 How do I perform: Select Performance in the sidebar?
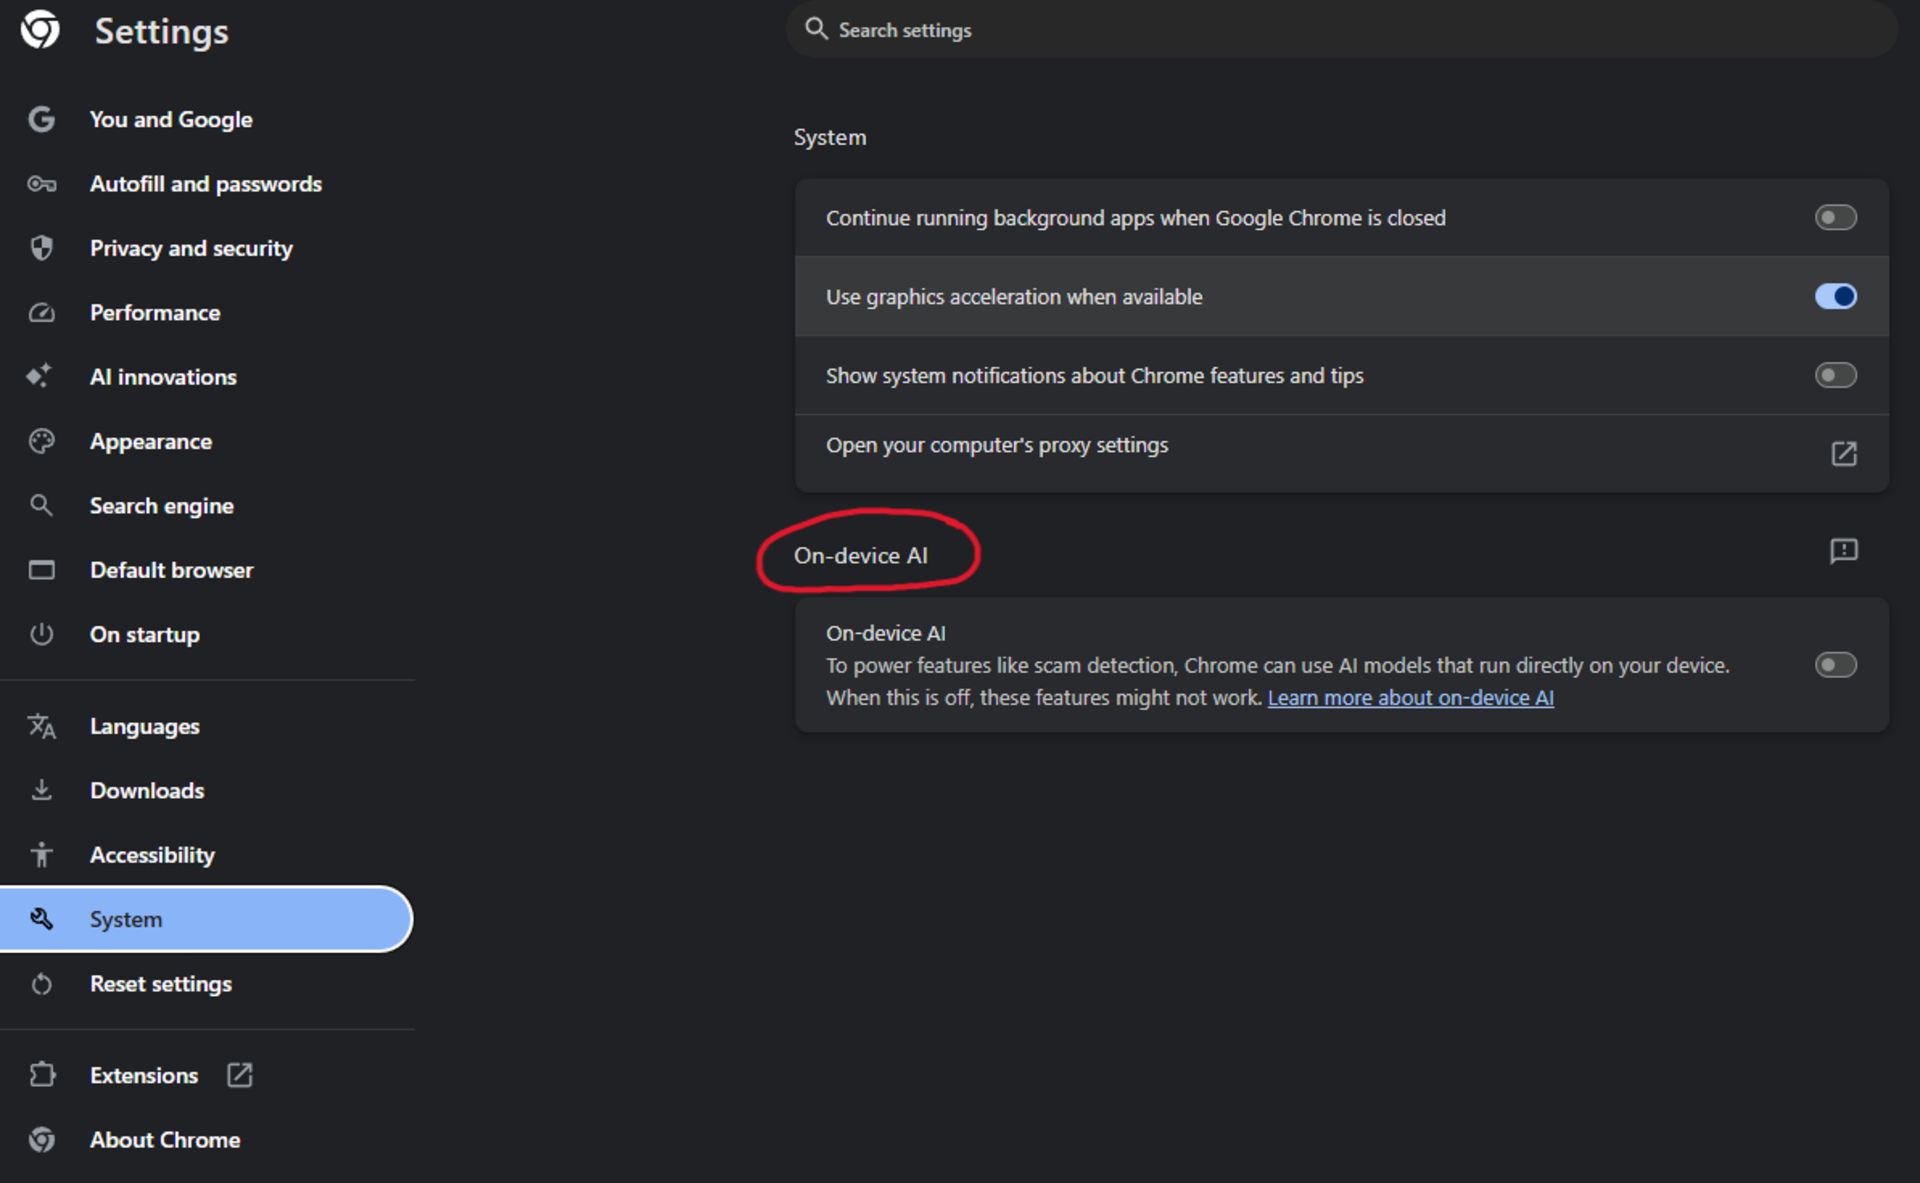point(155,313)
